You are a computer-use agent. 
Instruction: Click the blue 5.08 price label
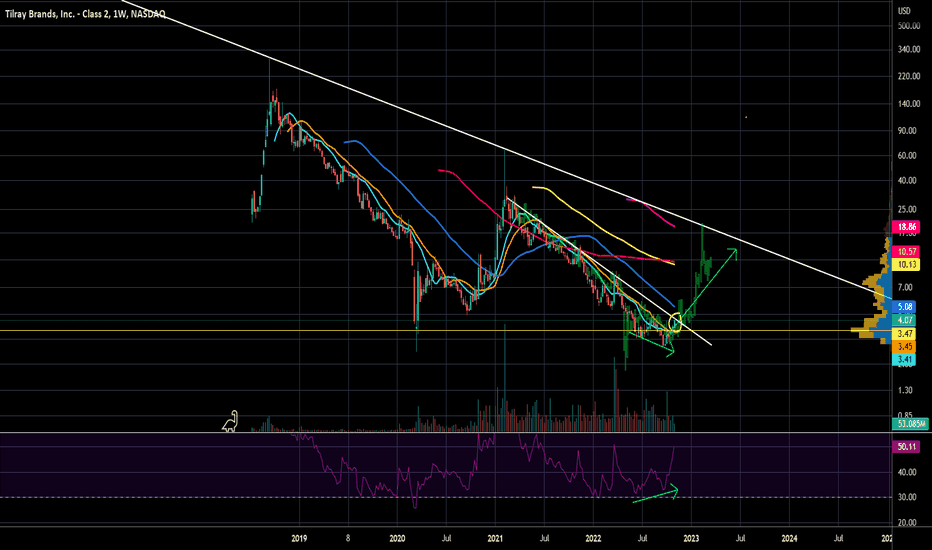tap(905, 307)
